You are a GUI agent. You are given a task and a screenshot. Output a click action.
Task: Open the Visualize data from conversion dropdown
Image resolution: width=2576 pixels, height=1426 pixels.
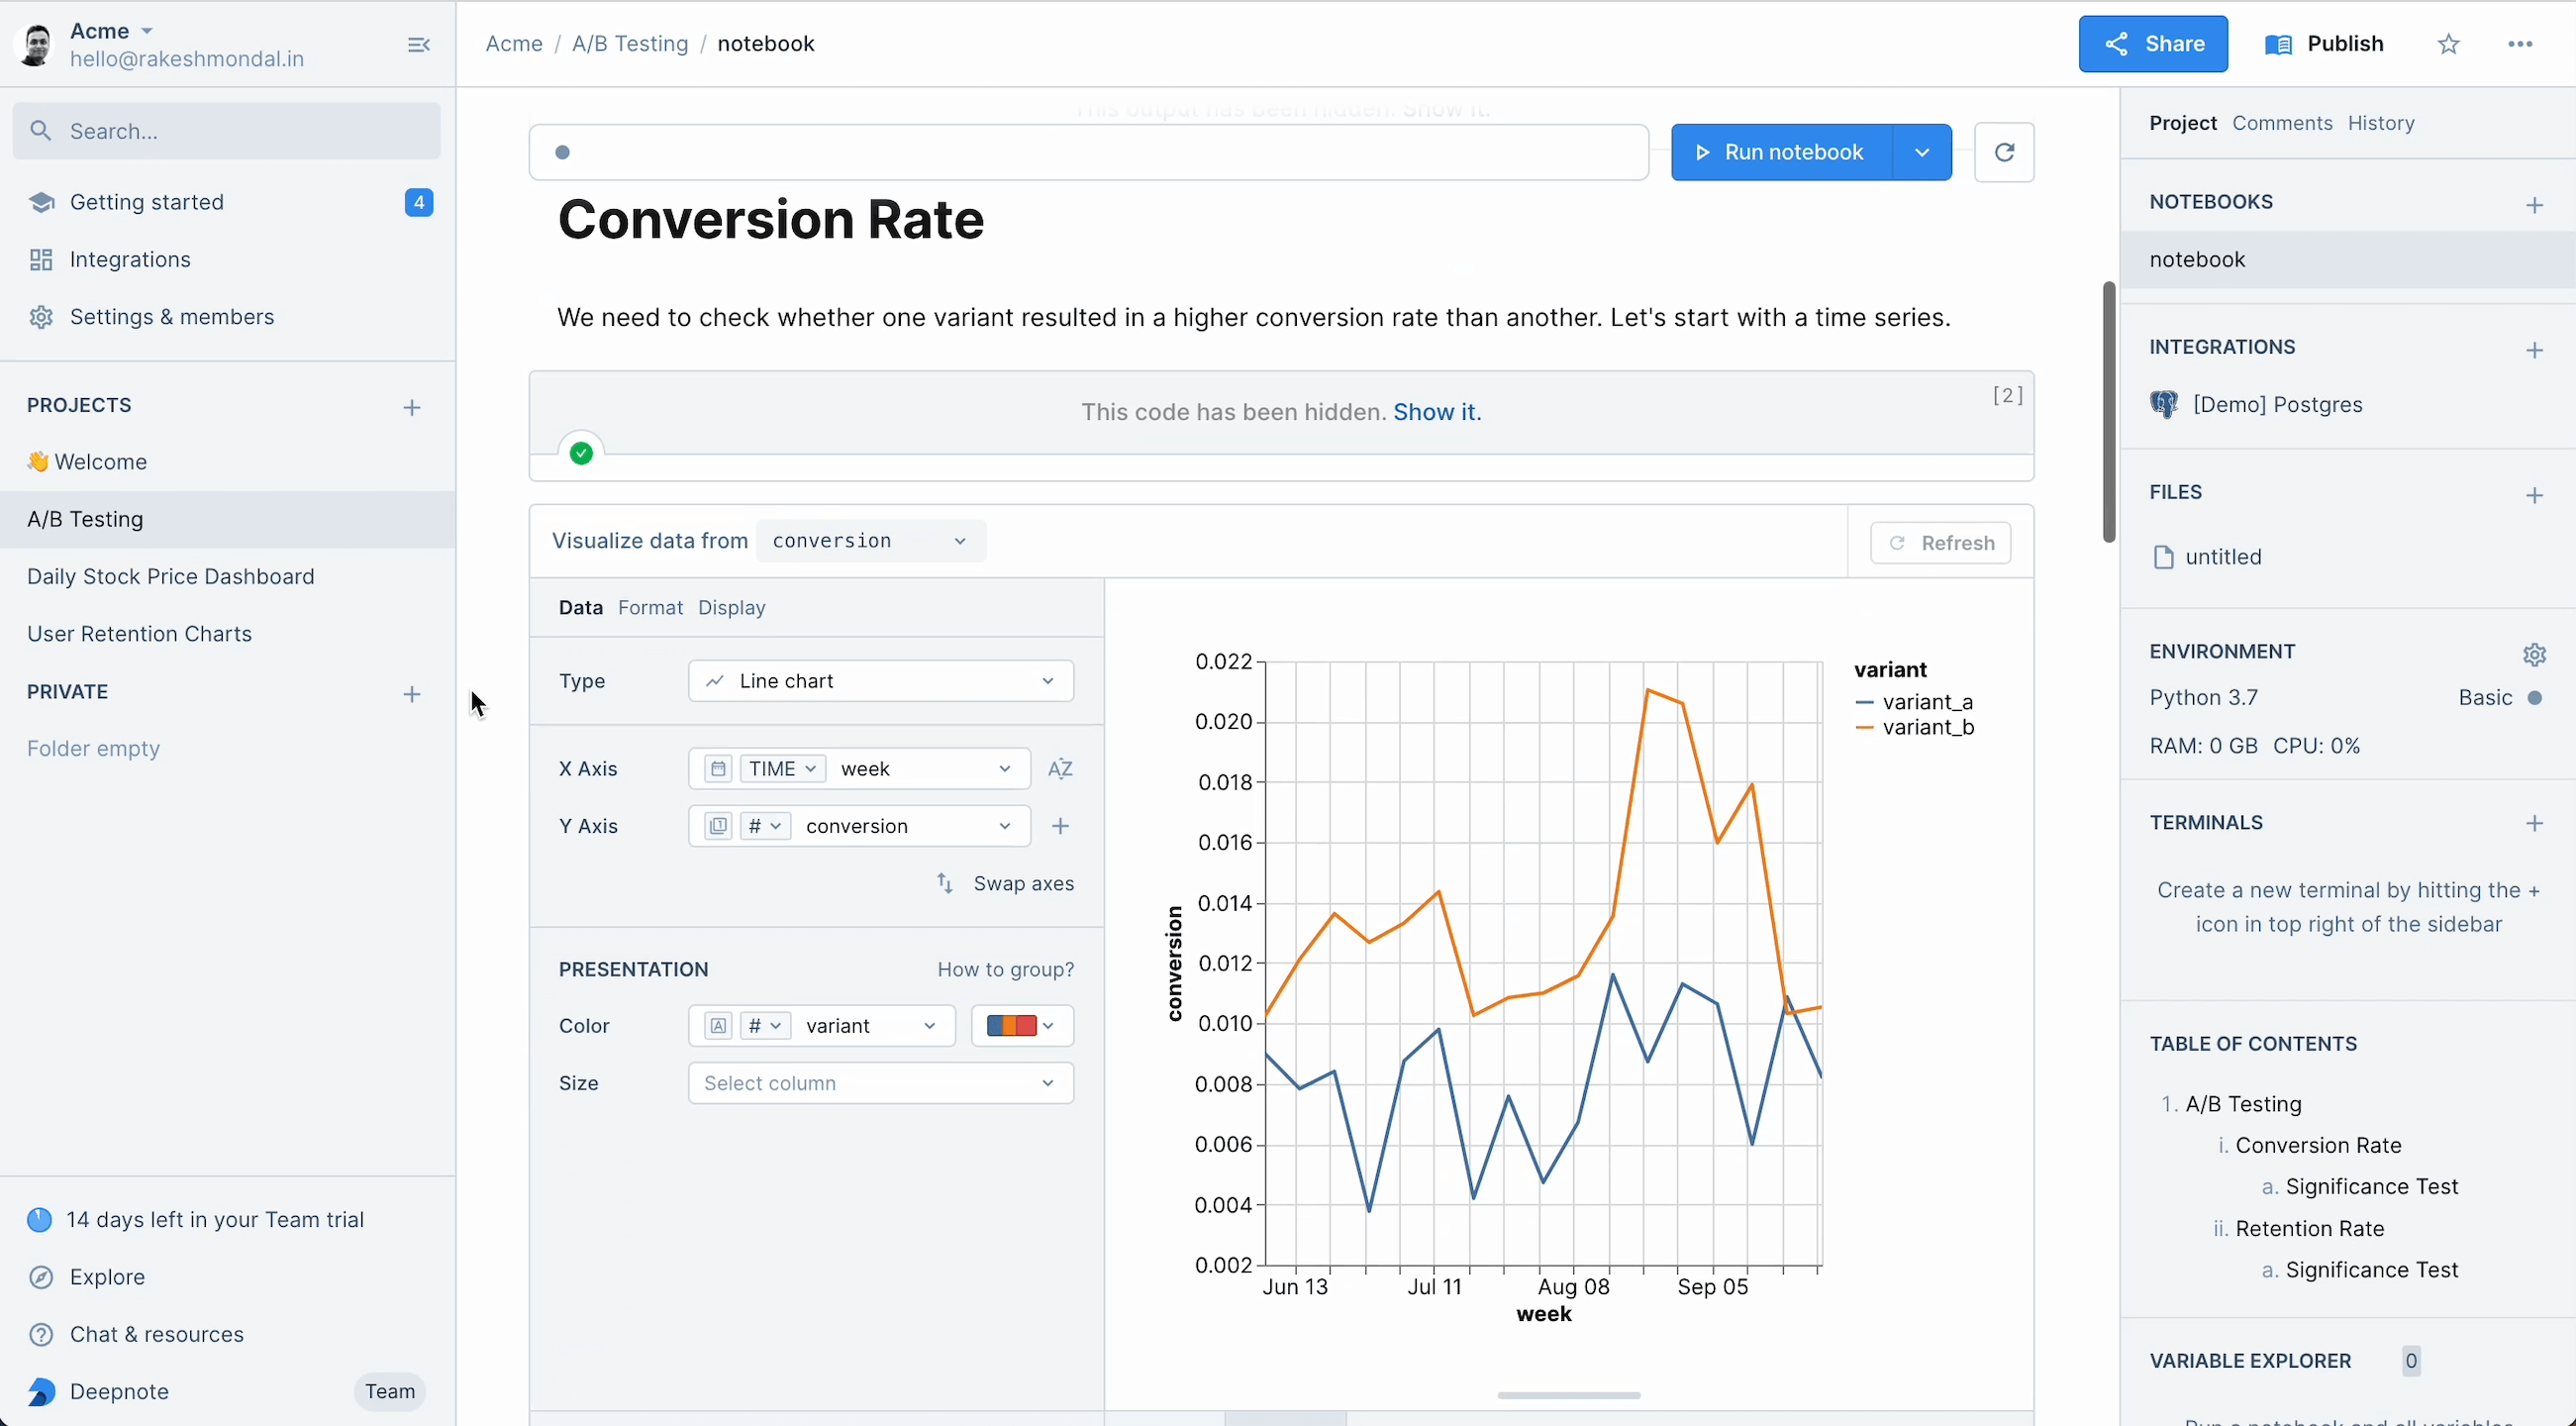(x=870, y=541)
